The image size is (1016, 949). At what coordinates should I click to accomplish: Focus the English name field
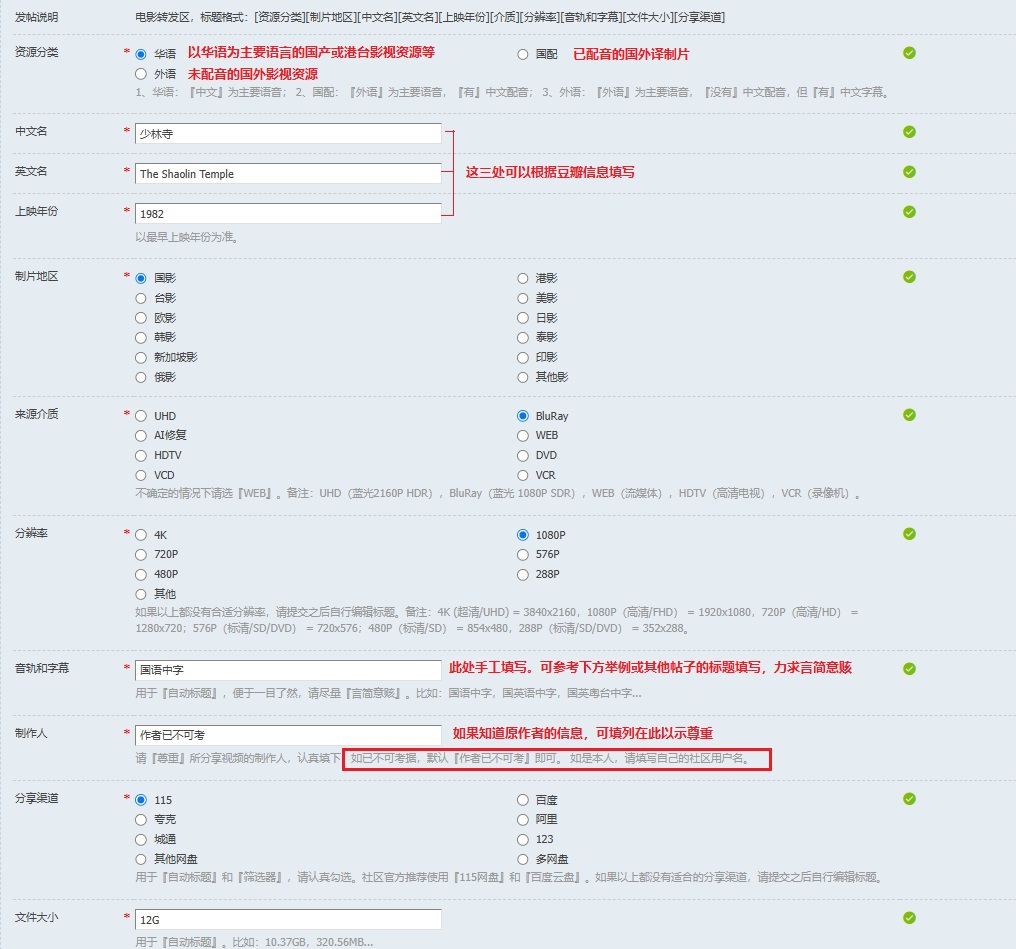coord(288,174)
